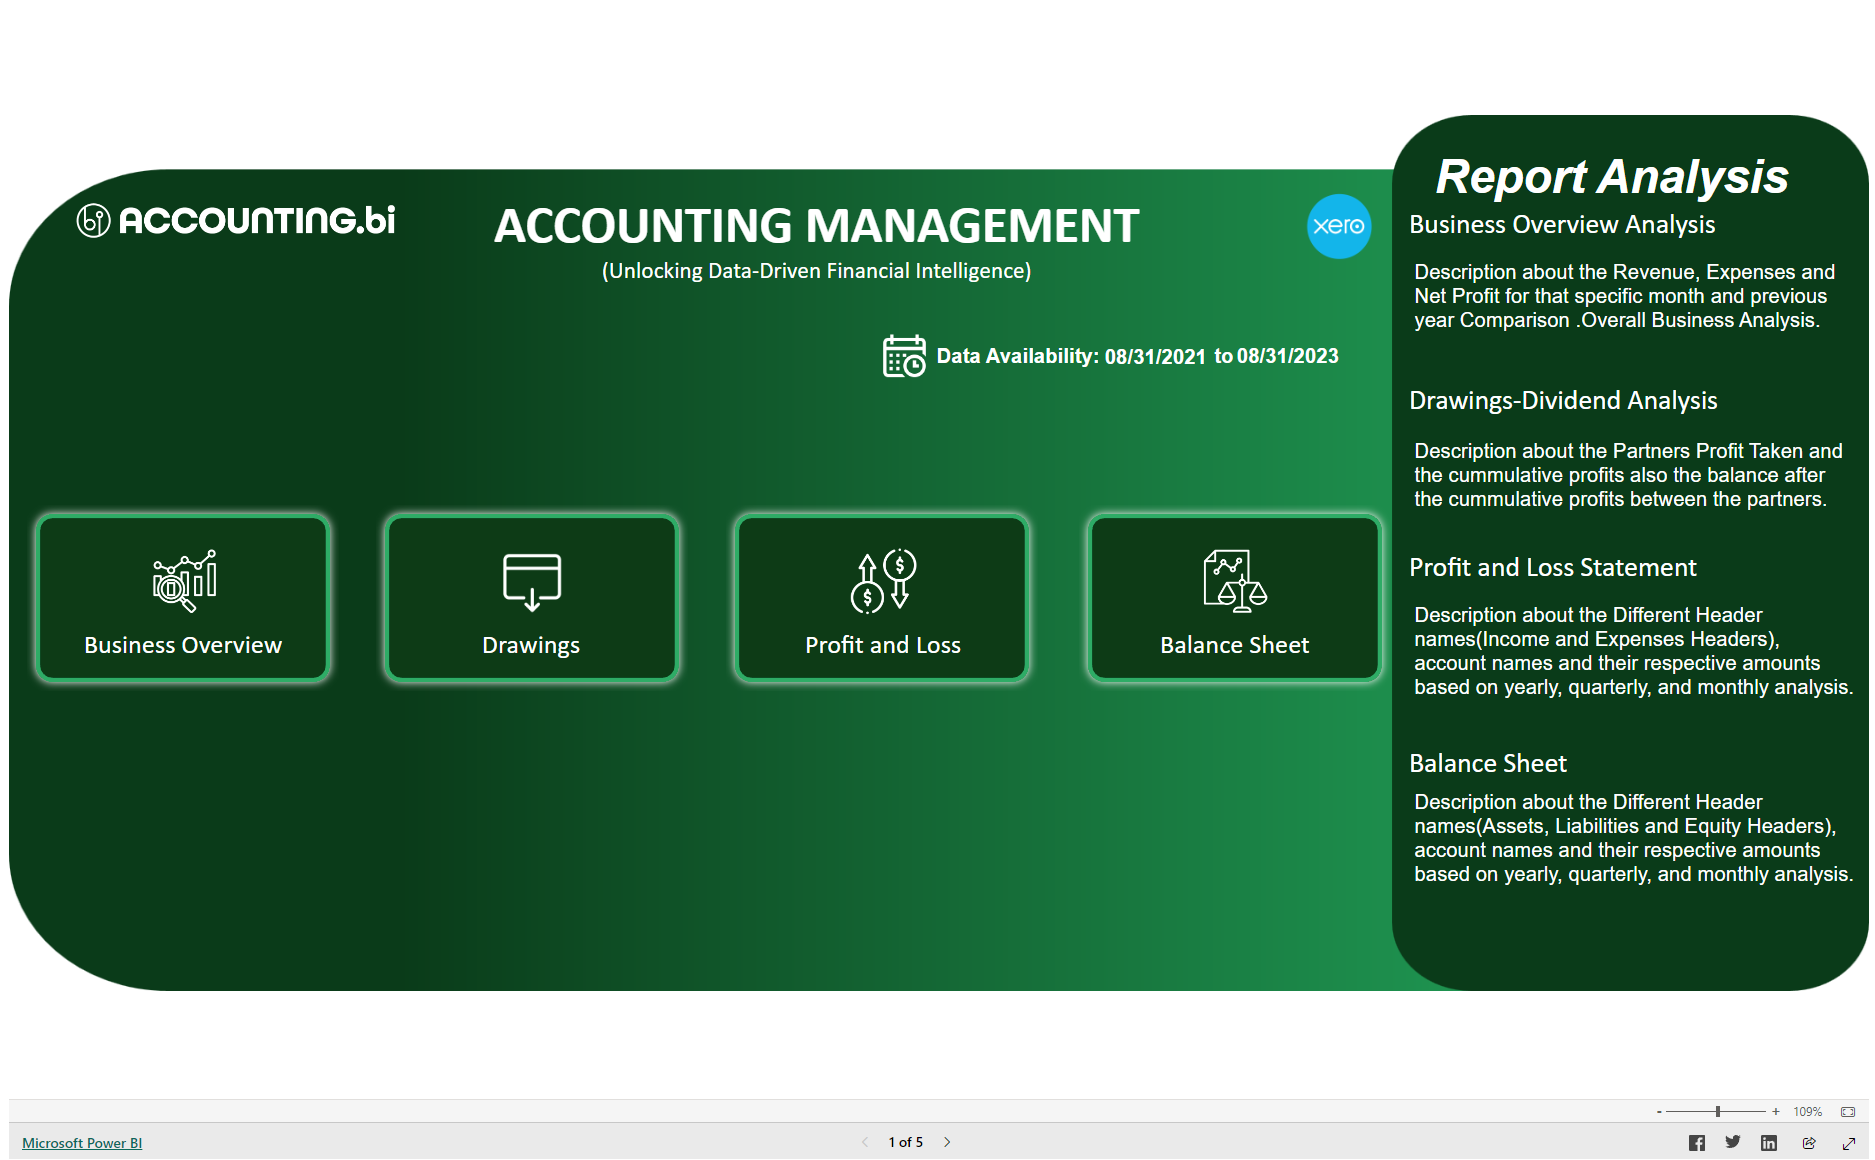Advance to next page with right chevron
Image resolution: width=1875 pixels, height=1160 pixels.
(x=947, y=1141)
